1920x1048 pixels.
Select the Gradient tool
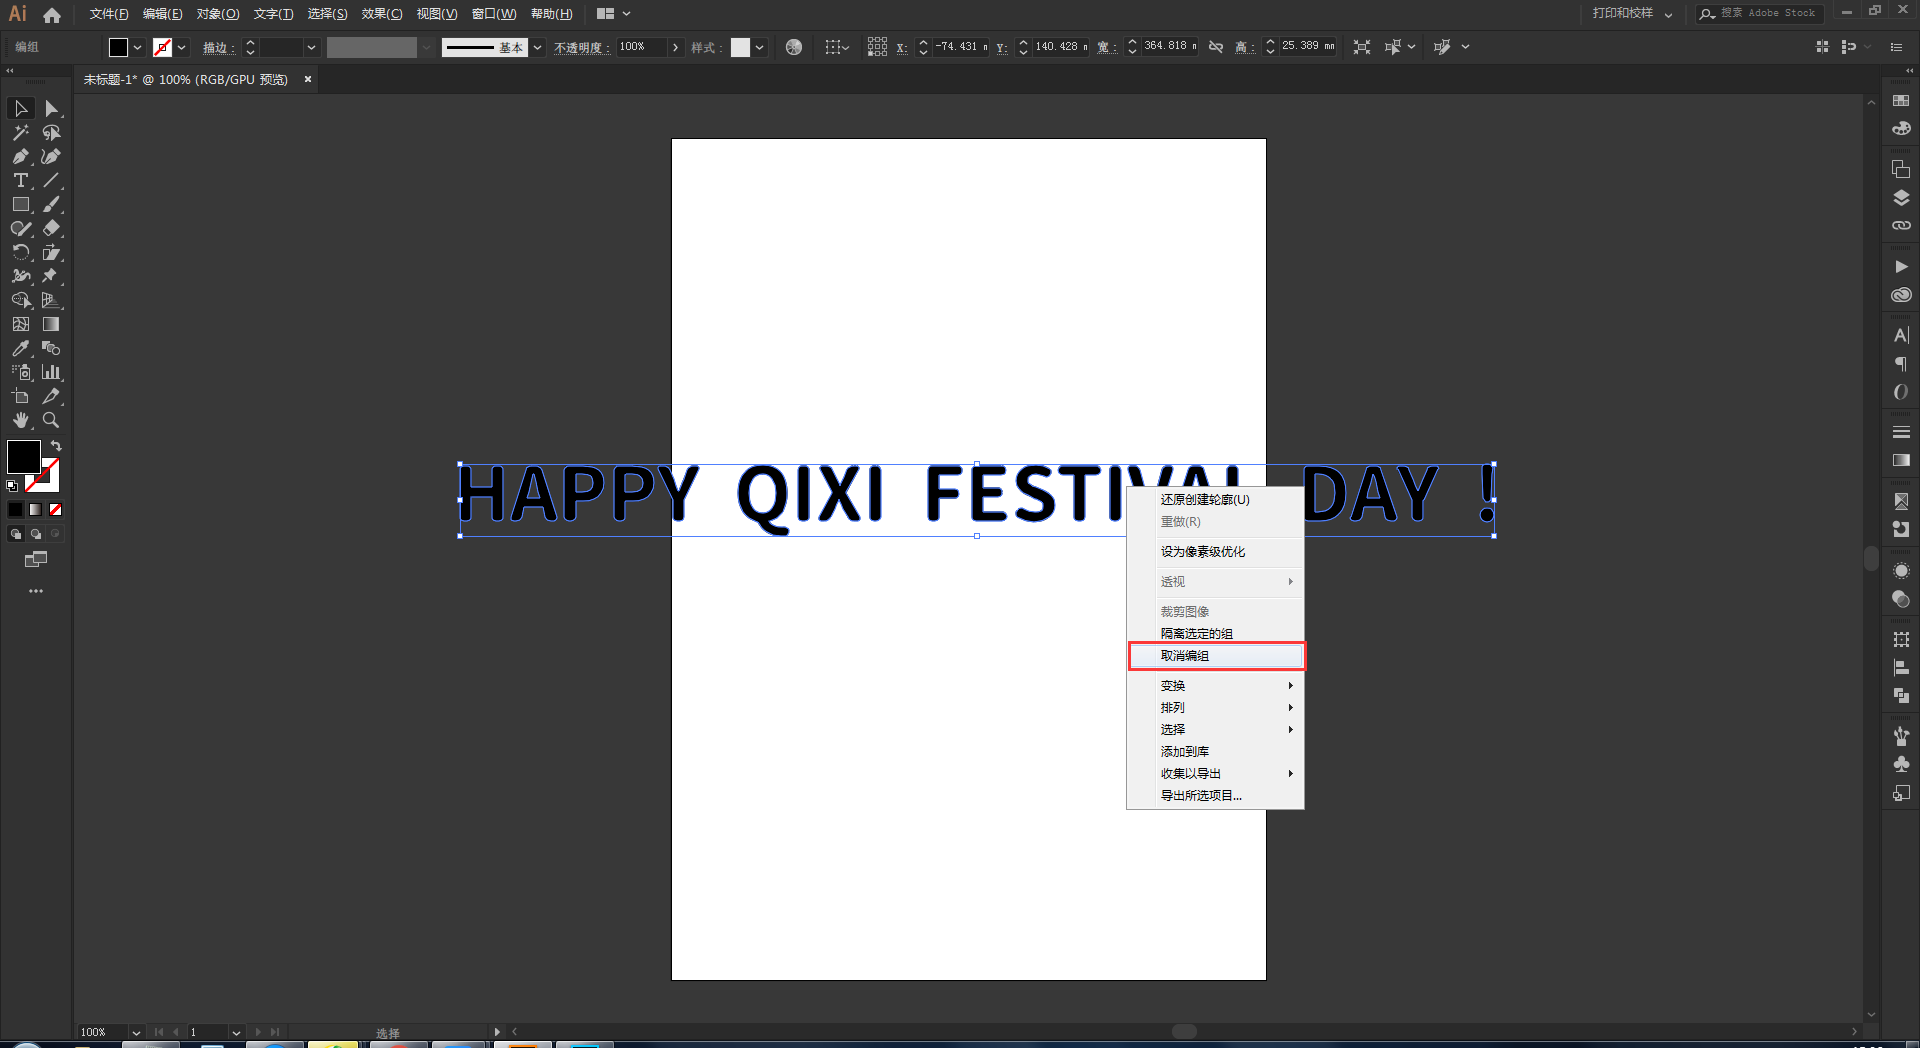pos(52,324)
